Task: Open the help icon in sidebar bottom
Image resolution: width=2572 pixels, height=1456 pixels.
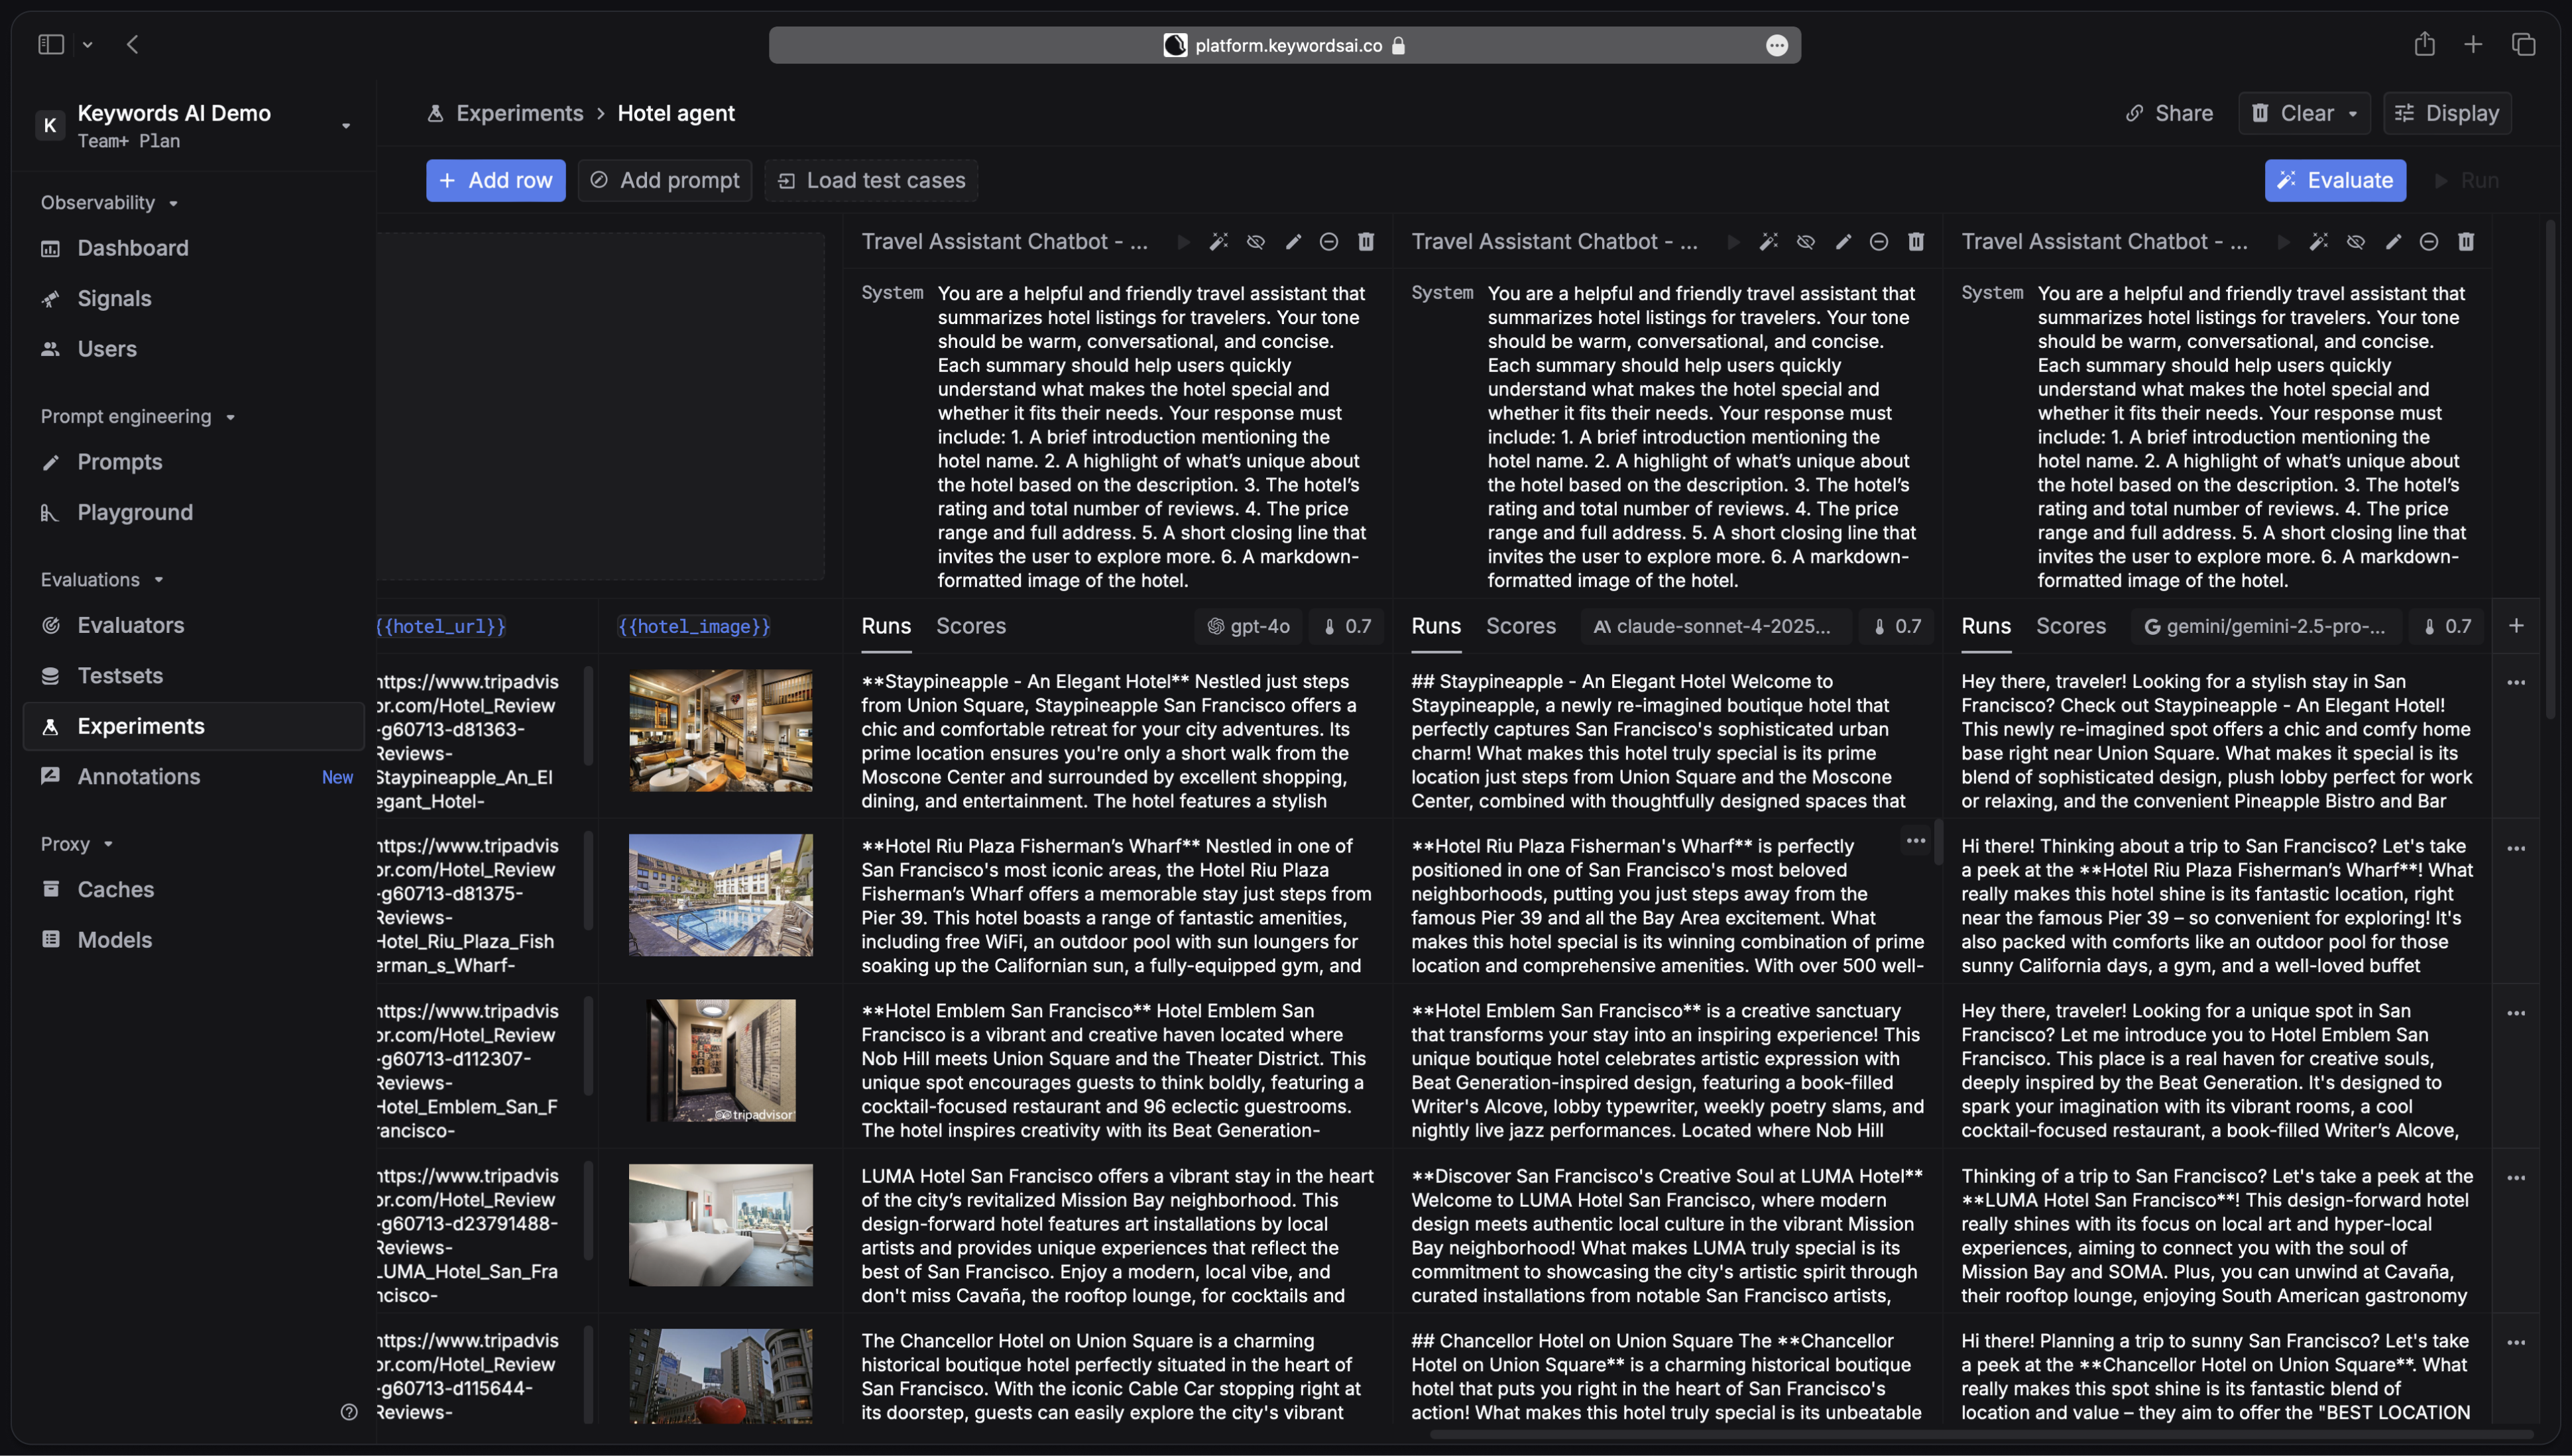Action: (x=349, y=1412)
